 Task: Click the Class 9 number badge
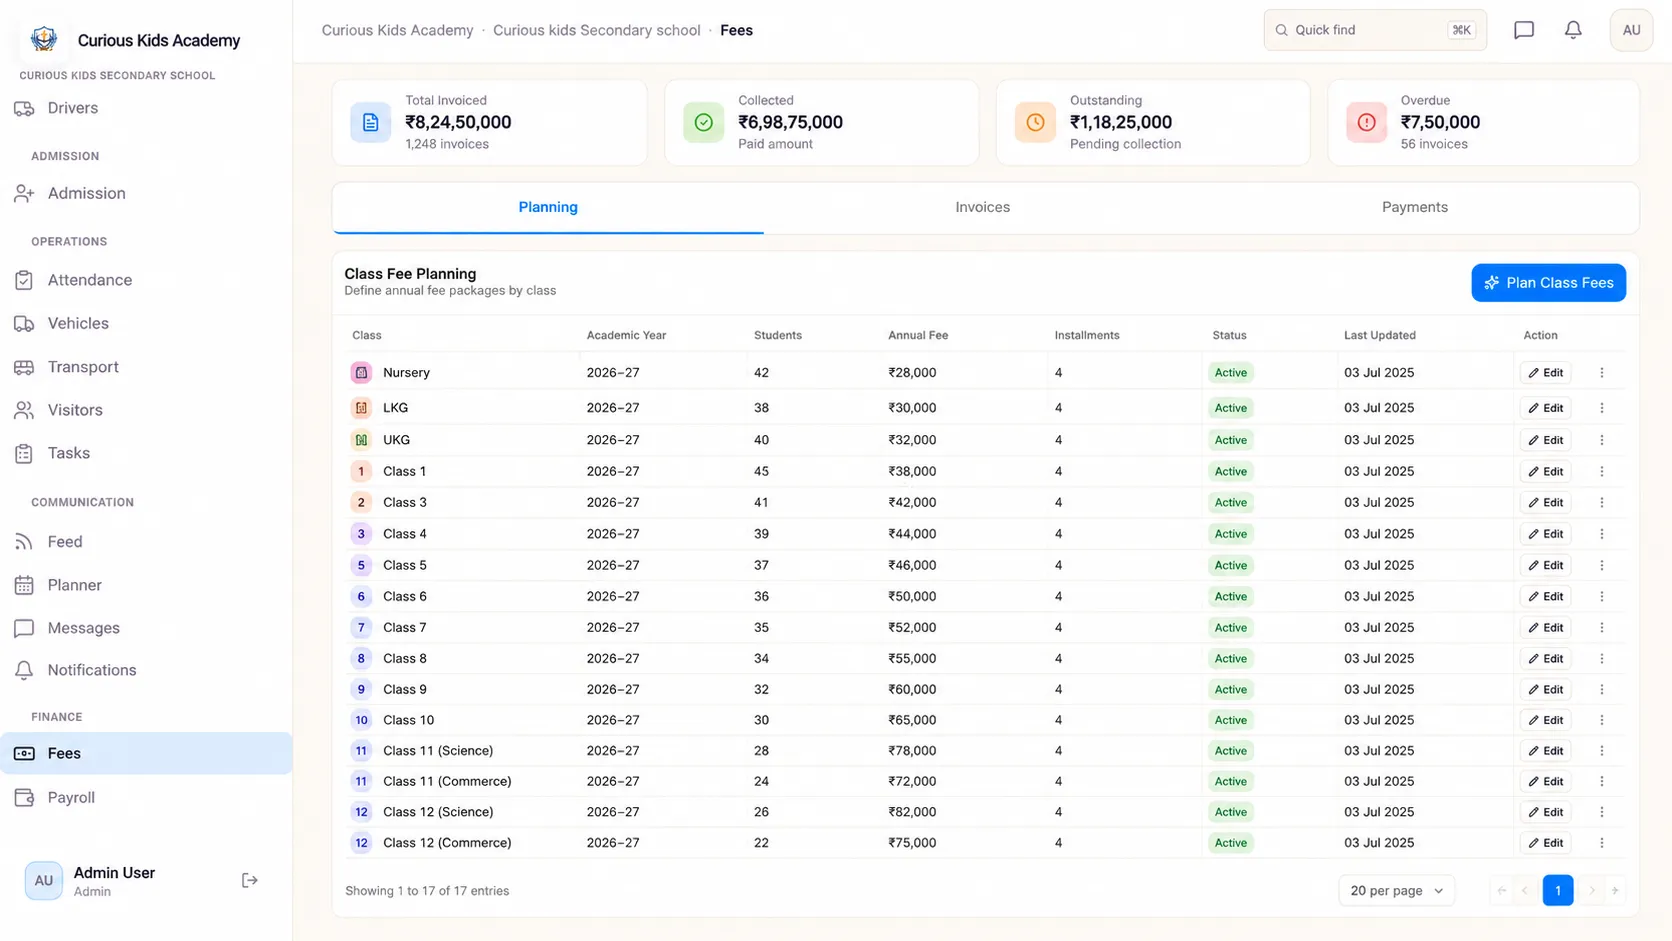click(x=361, y=690)
